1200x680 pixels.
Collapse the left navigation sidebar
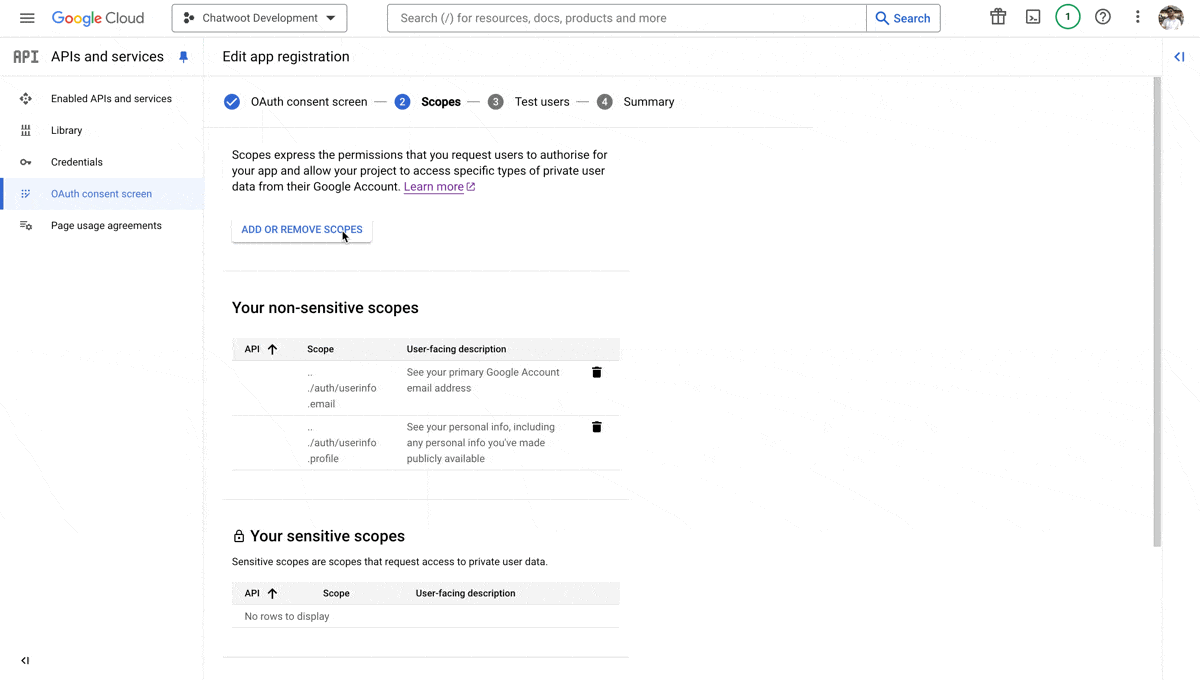25,660
